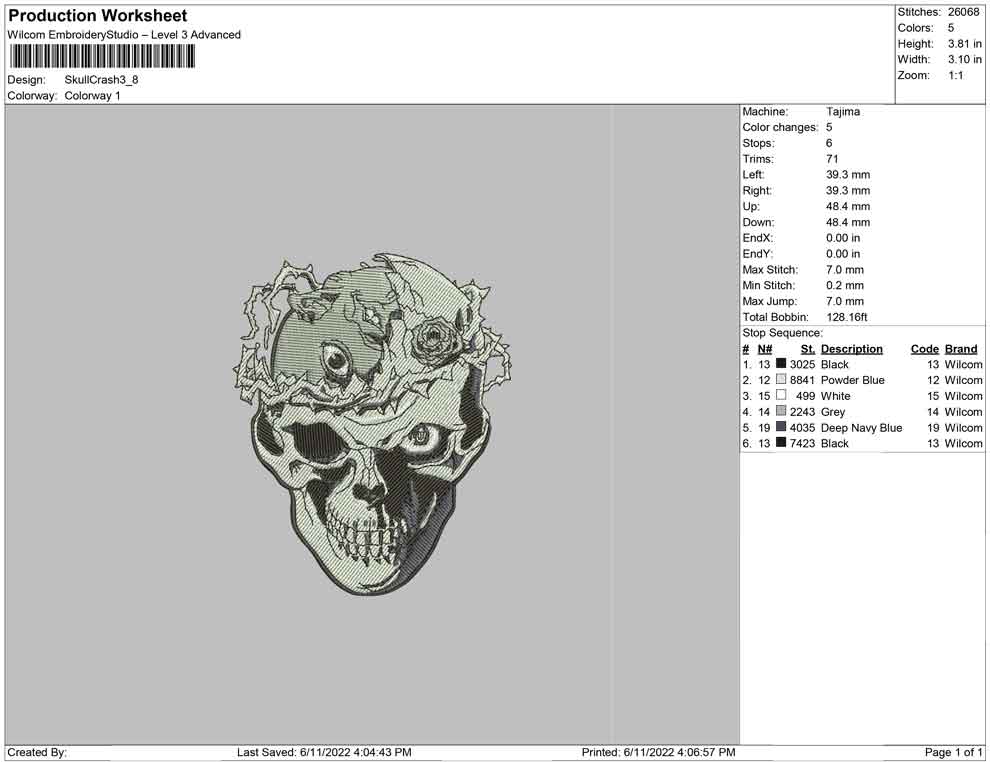This screenshot has width=990, height=762.
Task: Select the Grey thread color swatch
Action: pos(781,412)
